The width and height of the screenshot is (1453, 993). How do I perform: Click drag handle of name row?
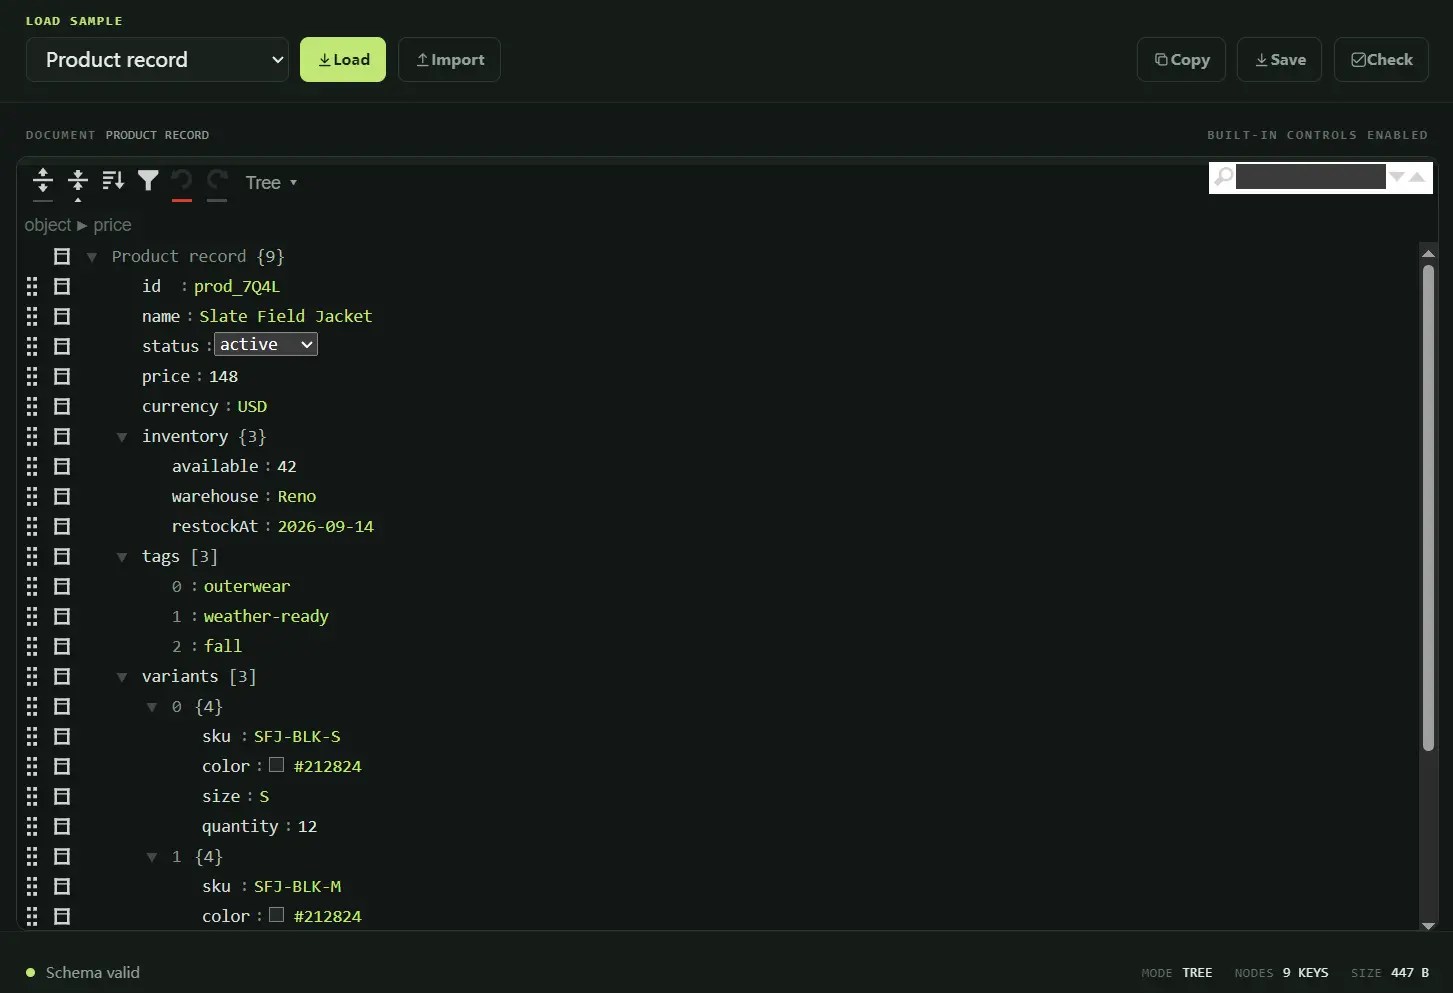(32, 316)
